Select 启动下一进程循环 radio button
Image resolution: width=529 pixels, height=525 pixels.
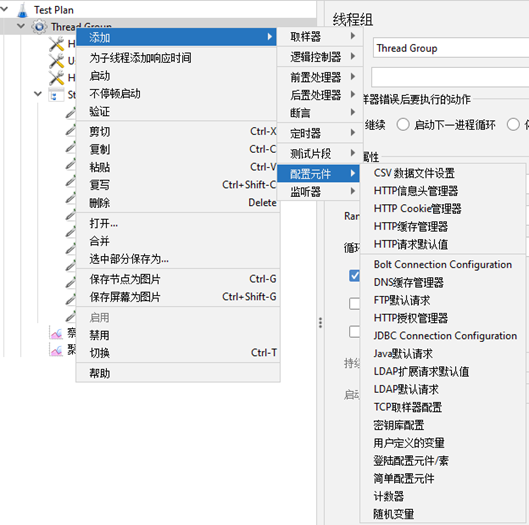point(403,125)
